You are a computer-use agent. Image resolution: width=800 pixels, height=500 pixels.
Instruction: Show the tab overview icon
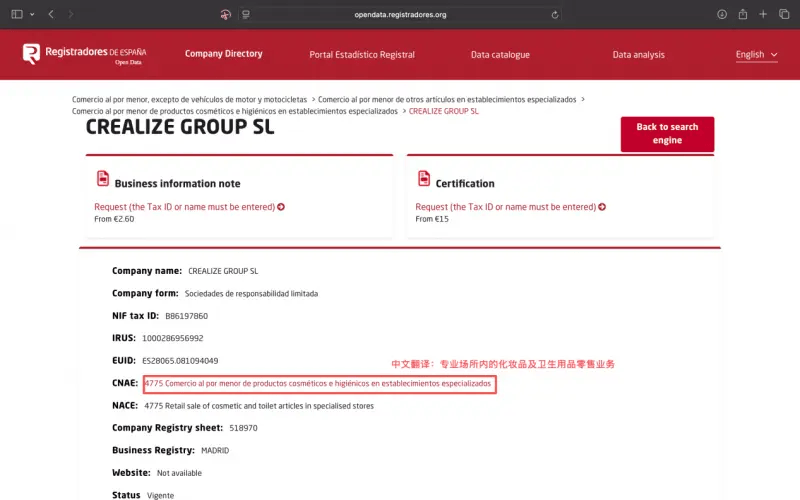tap(784, 14)
